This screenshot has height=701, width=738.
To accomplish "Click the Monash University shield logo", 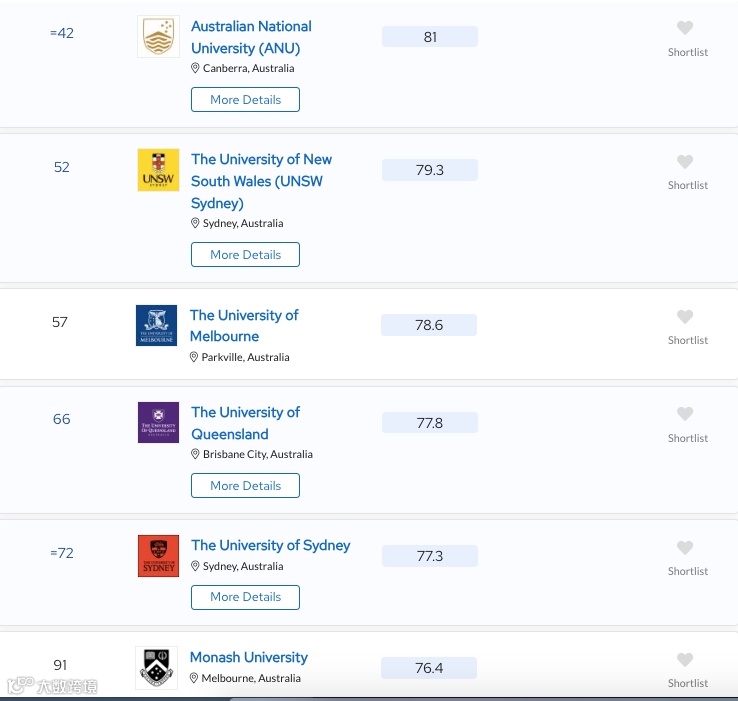I will [x=156, y=668].
